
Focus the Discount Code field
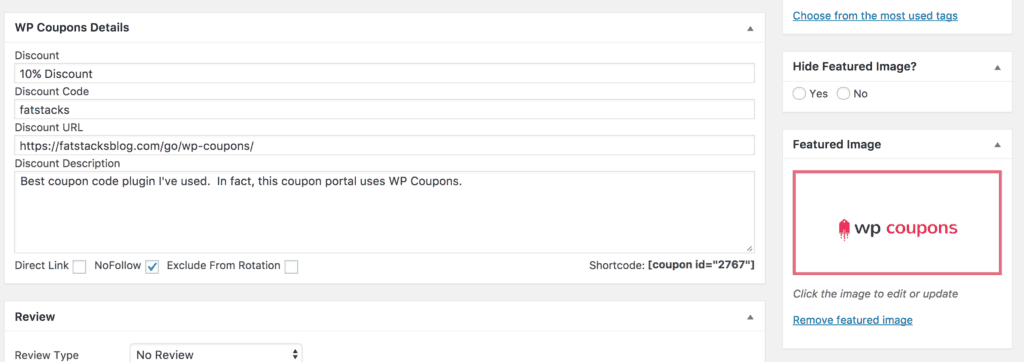pyautogui.click(x=384, y=109)
